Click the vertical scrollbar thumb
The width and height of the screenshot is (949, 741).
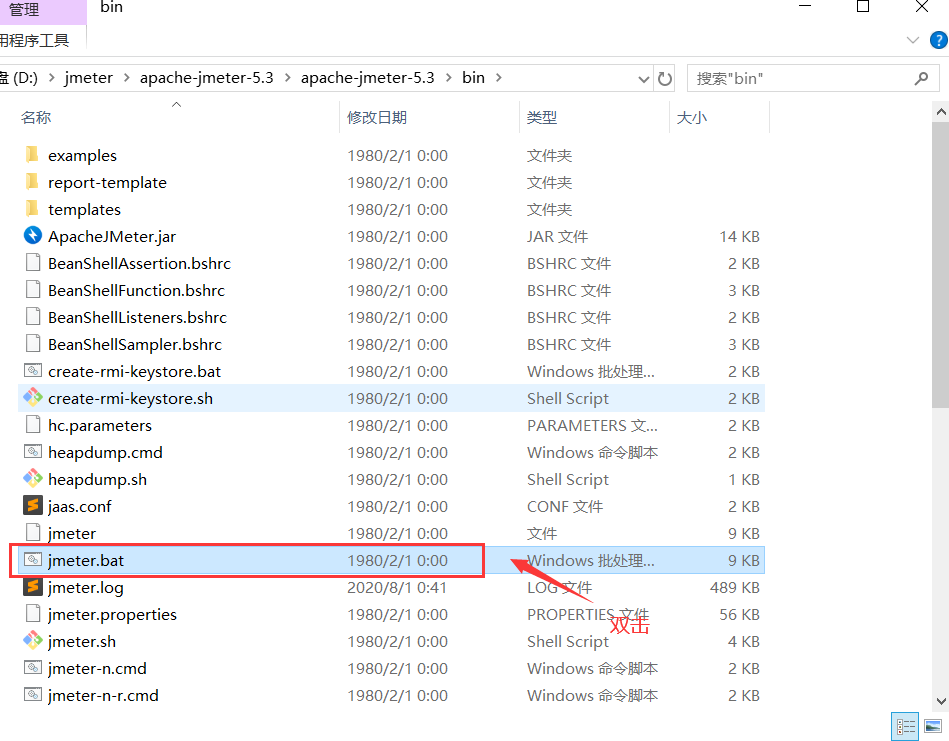click(941, 265)
